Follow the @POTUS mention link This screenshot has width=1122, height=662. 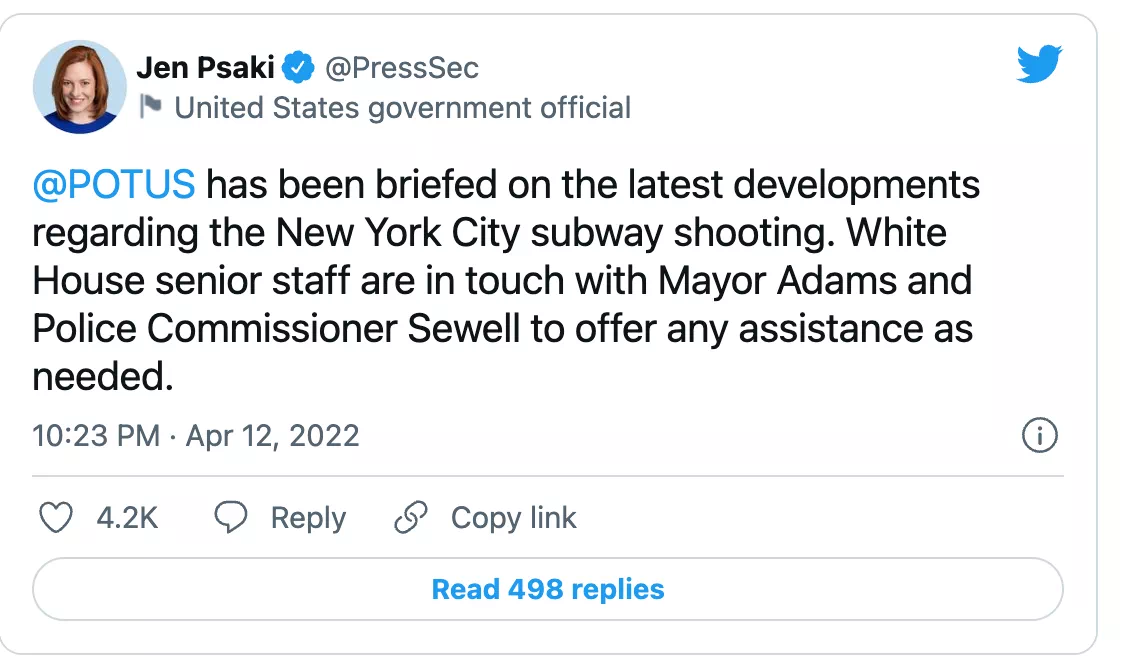pyautogui.click(x=113, y=186)
